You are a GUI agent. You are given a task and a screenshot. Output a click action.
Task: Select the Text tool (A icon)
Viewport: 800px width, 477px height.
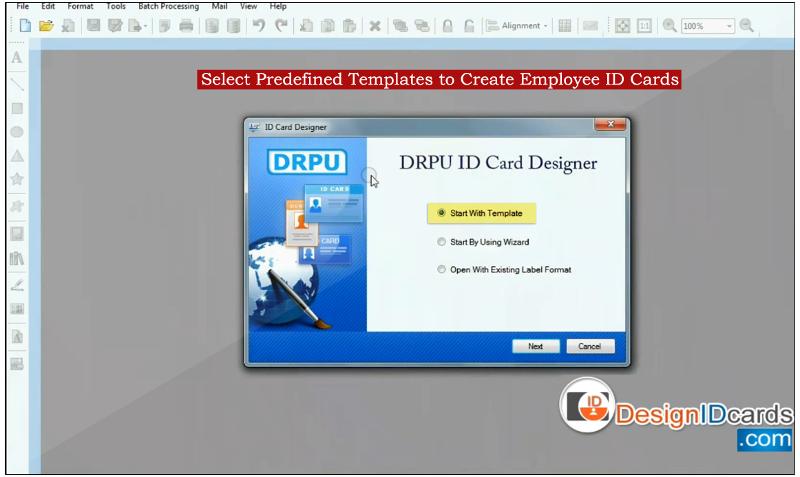click(17, 58)
